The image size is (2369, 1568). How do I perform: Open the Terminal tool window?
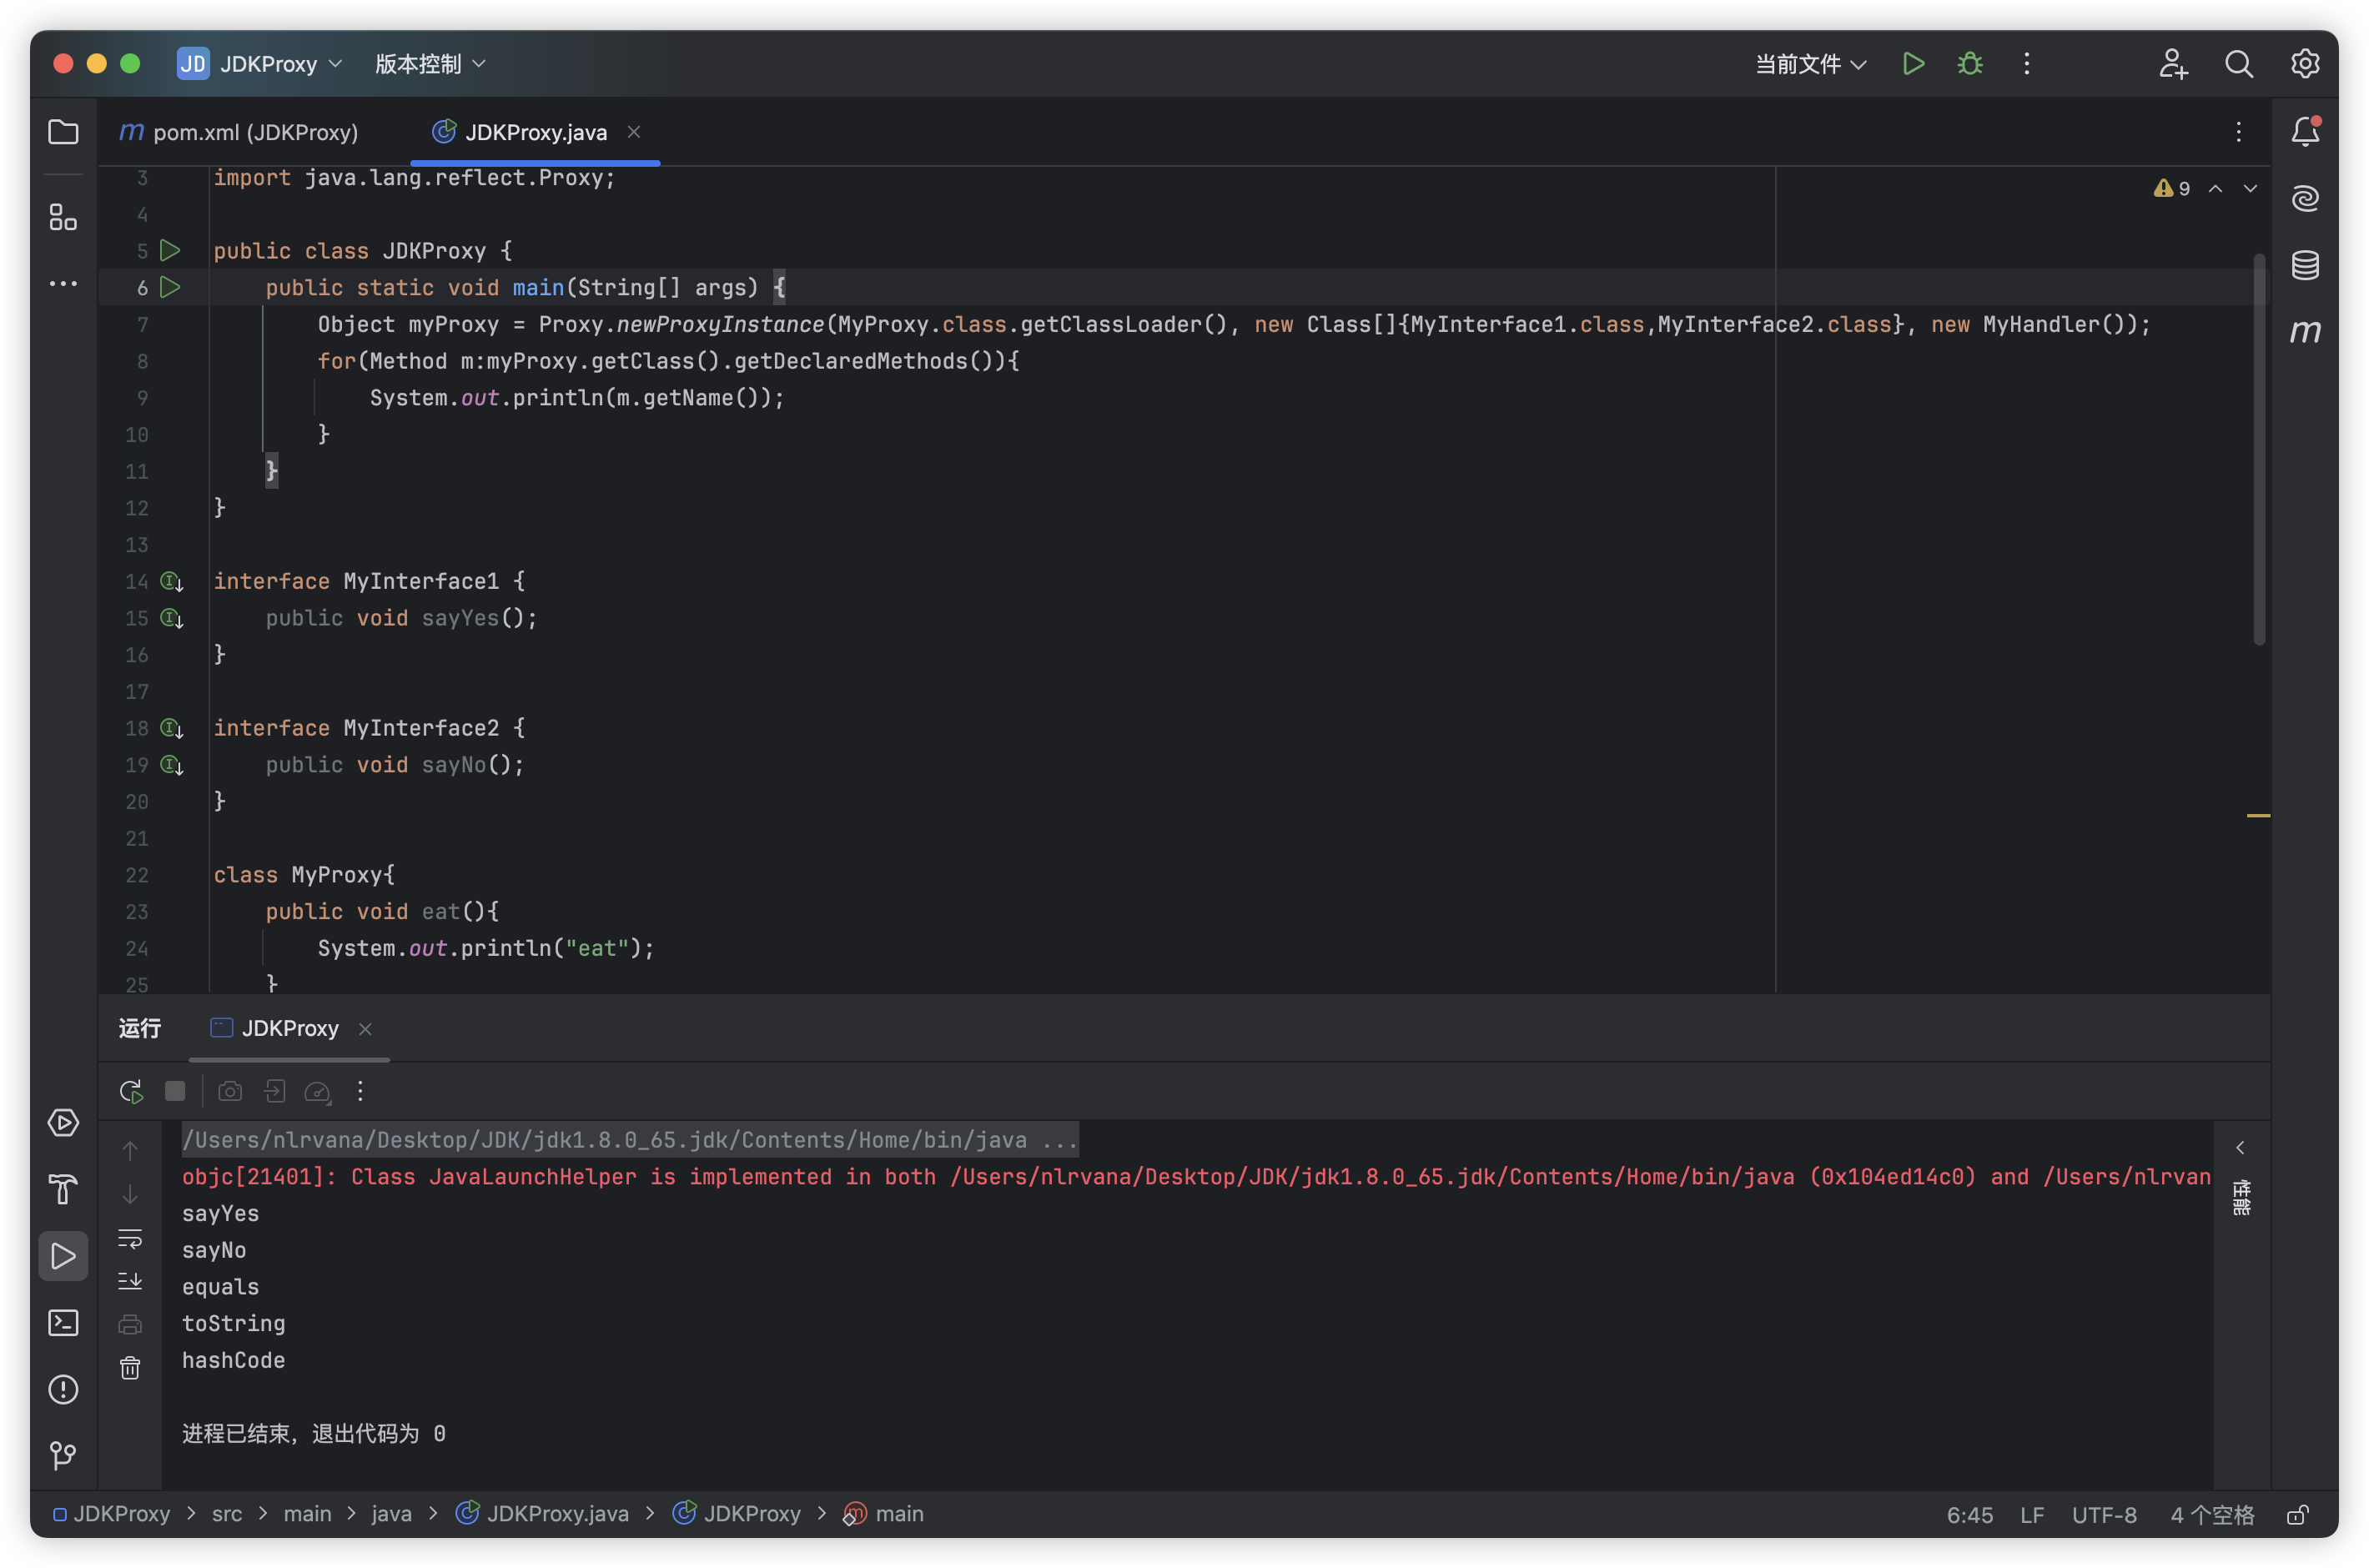point(63,1323)
